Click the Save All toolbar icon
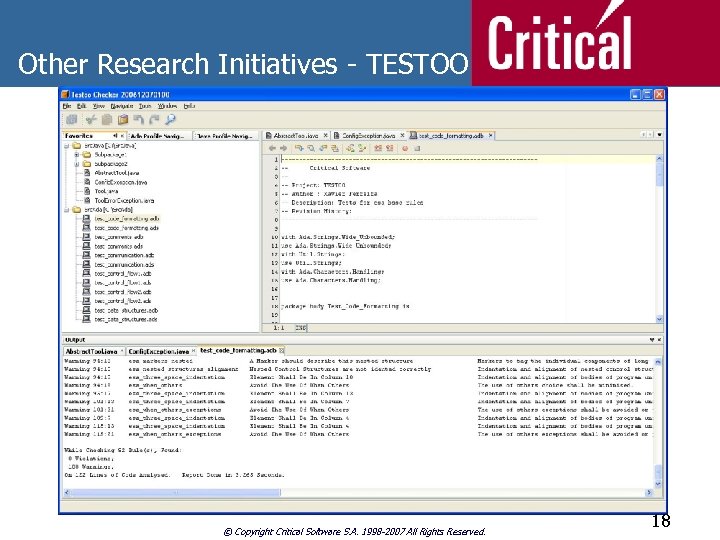 [x=72, y=120]
